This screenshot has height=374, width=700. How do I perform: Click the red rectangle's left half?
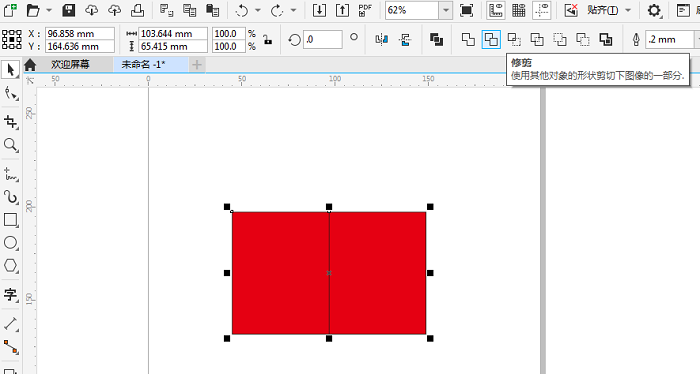click(x=280, y=273)
